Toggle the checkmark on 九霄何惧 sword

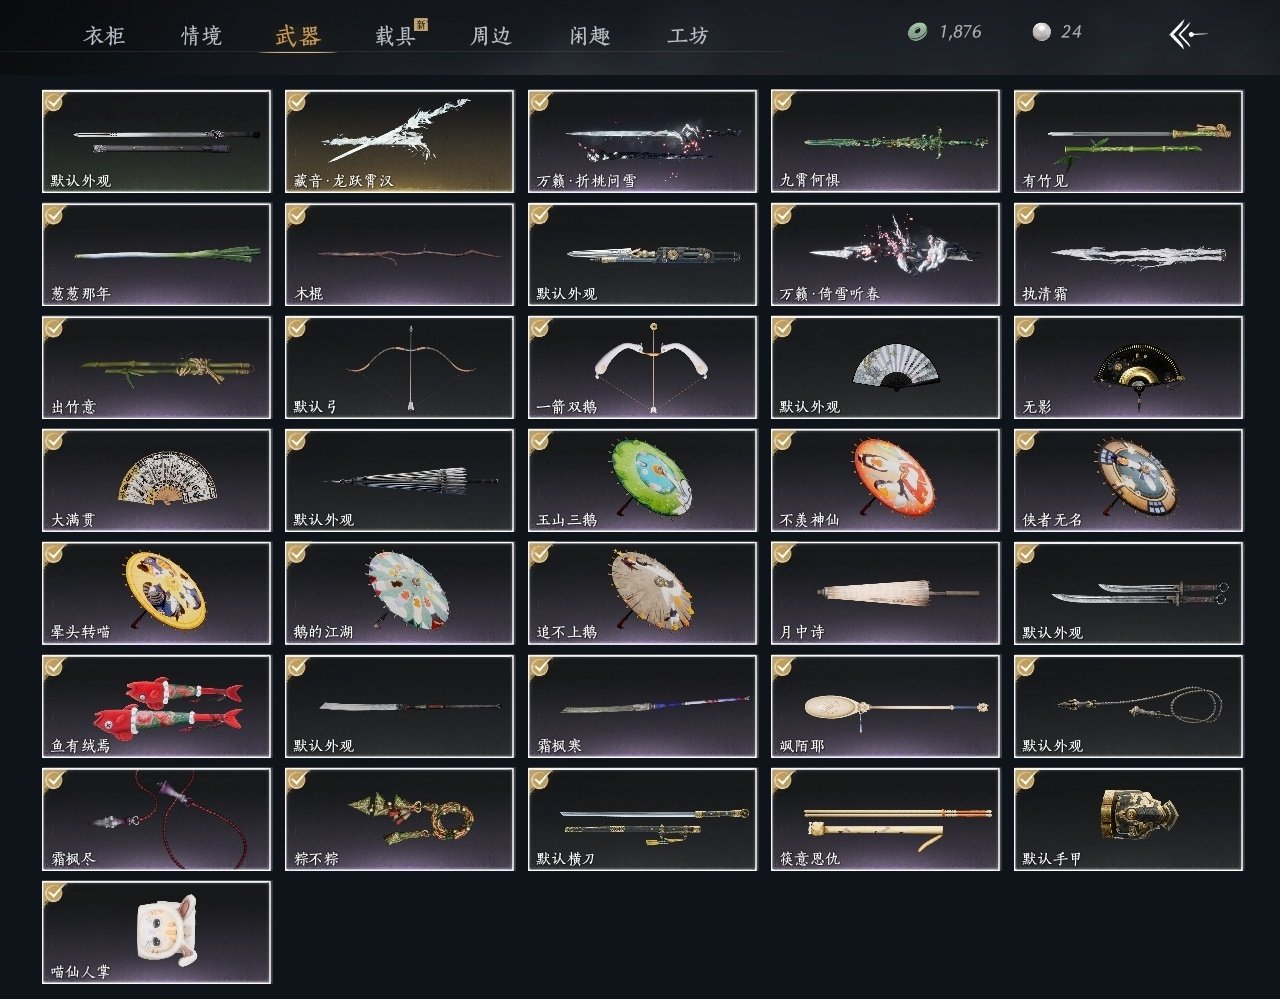coord(783,102)
